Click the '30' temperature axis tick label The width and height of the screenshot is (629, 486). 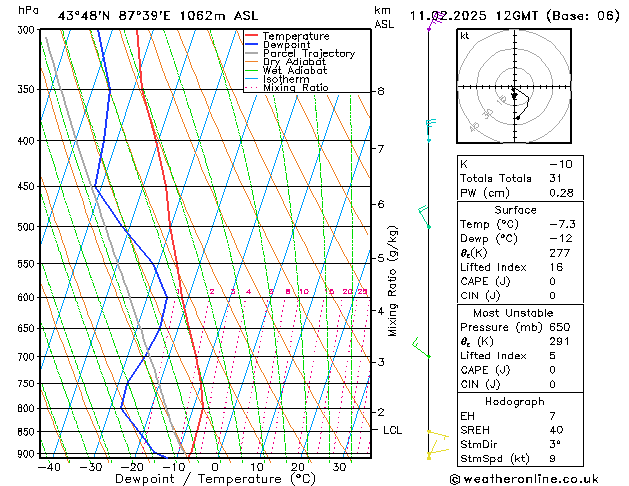339,468
